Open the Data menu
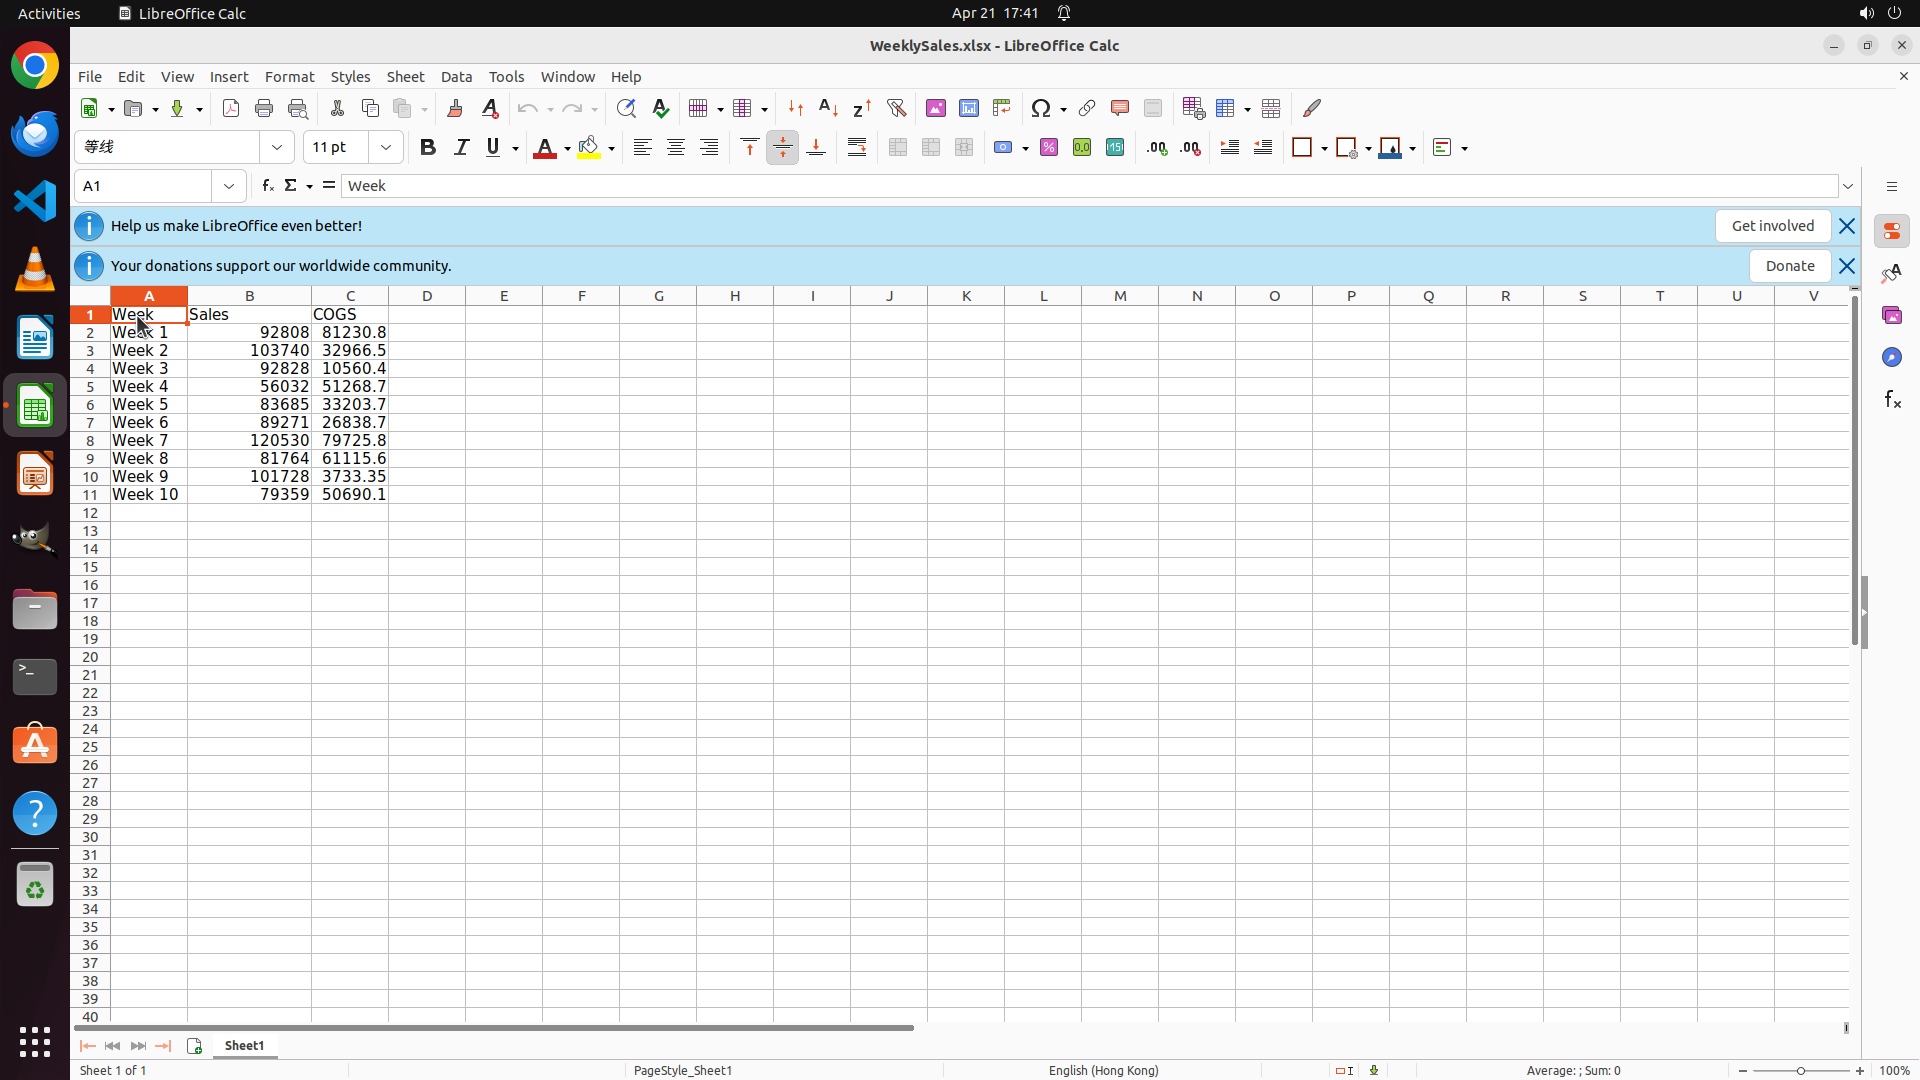The width and height of the screenshot is (1920, 1080). (456, 77)
